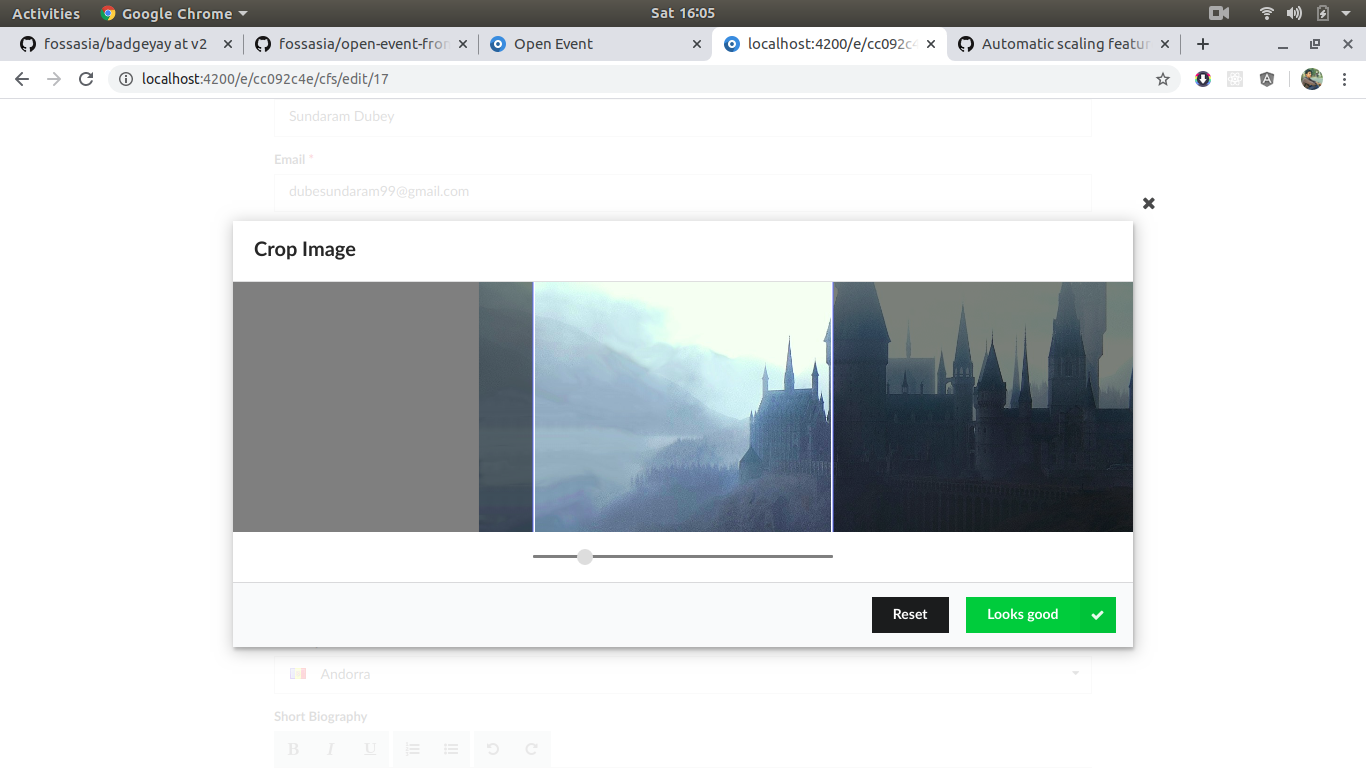Click the zoom slider handle

[x=585, y=556]
